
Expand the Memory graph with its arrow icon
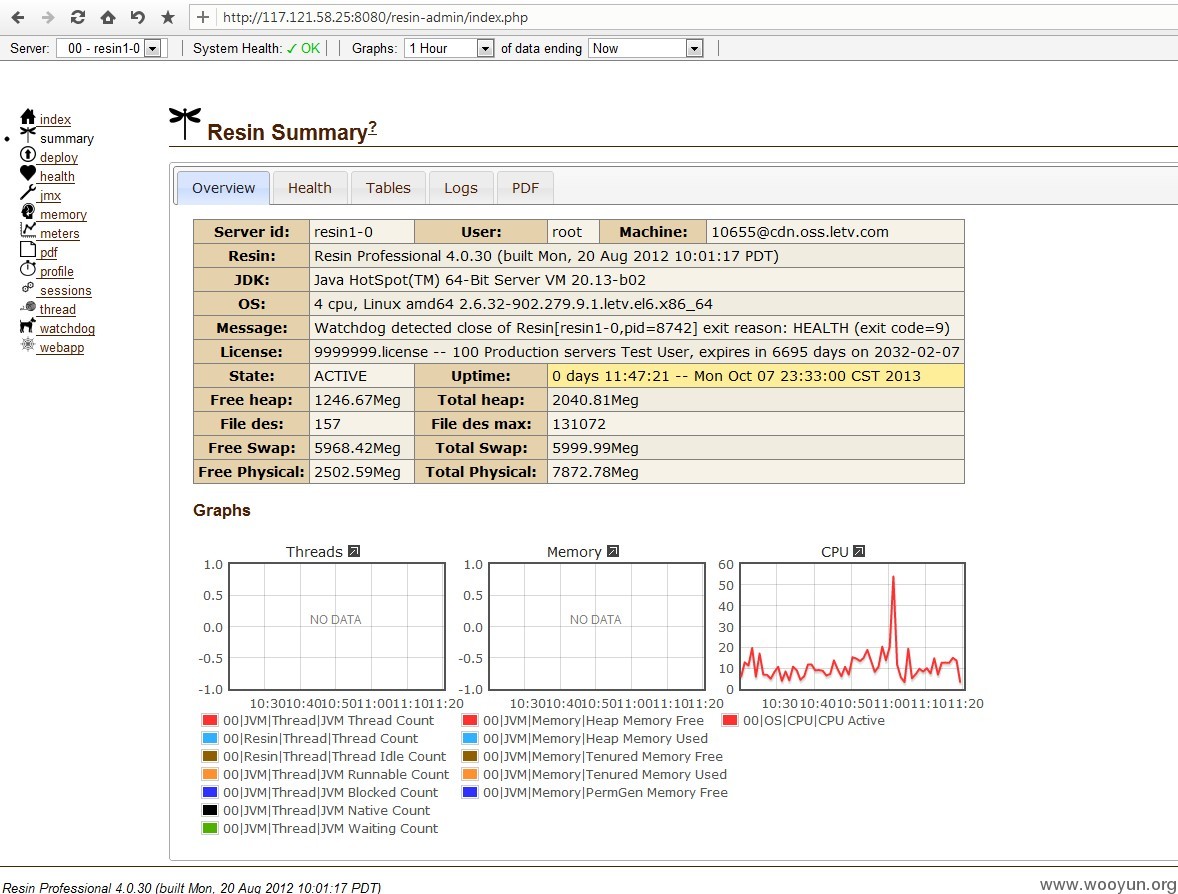click(613, 551)
